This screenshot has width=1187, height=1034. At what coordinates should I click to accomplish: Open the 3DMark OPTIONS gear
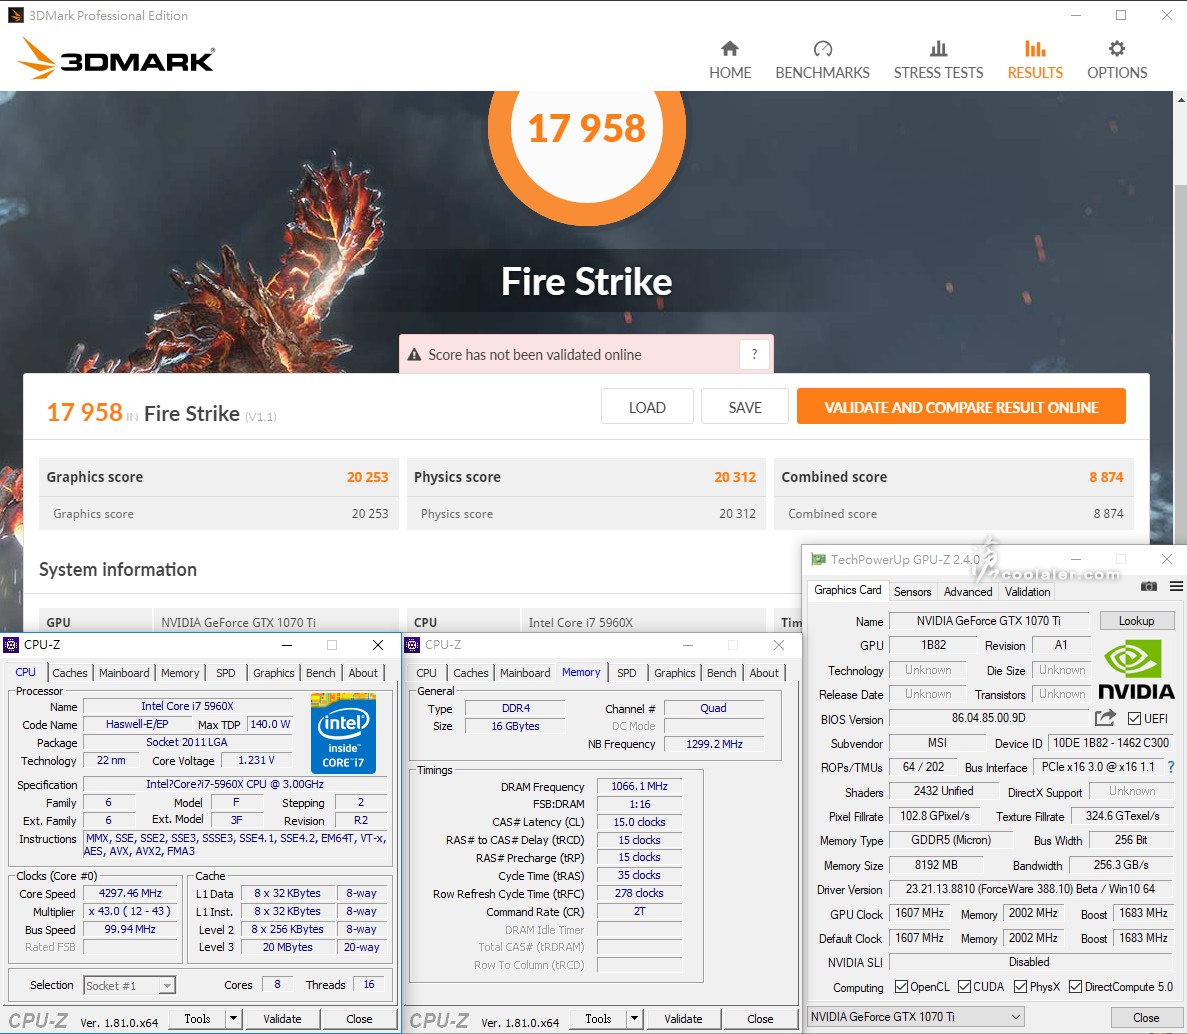pyautogui.click(x=1117, y=60)
